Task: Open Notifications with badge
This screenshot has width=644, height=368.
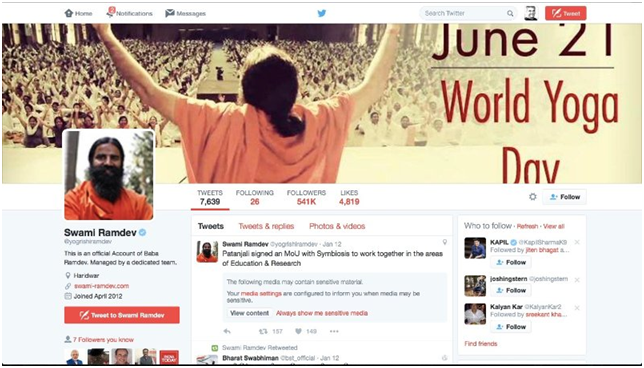Action: pyautogui.click(x=129, y=13)
